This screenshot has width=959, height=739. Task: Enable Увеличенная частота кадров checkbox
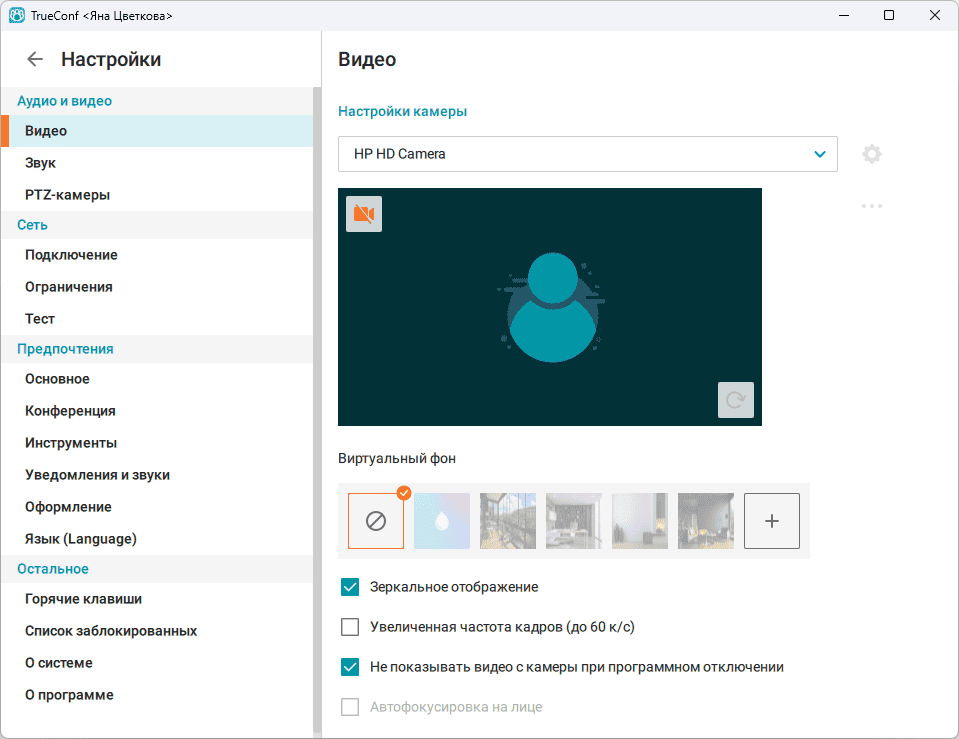[350, 627]
